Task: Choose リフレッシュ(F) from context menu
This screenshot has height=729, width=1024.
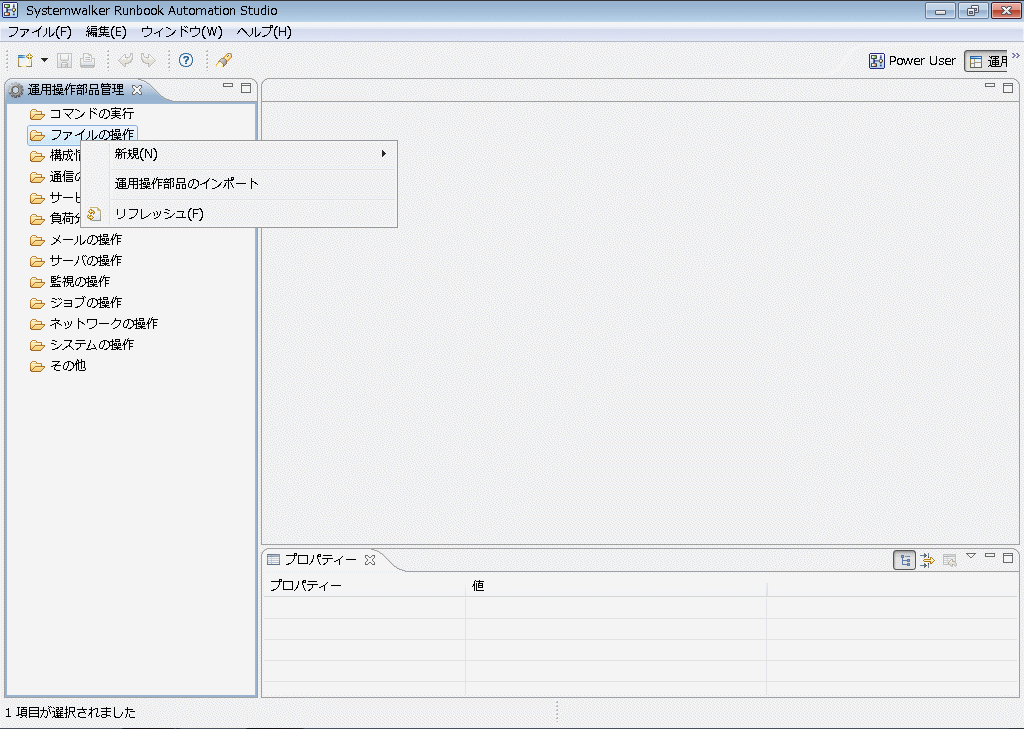Action: [x=239, y=214]
